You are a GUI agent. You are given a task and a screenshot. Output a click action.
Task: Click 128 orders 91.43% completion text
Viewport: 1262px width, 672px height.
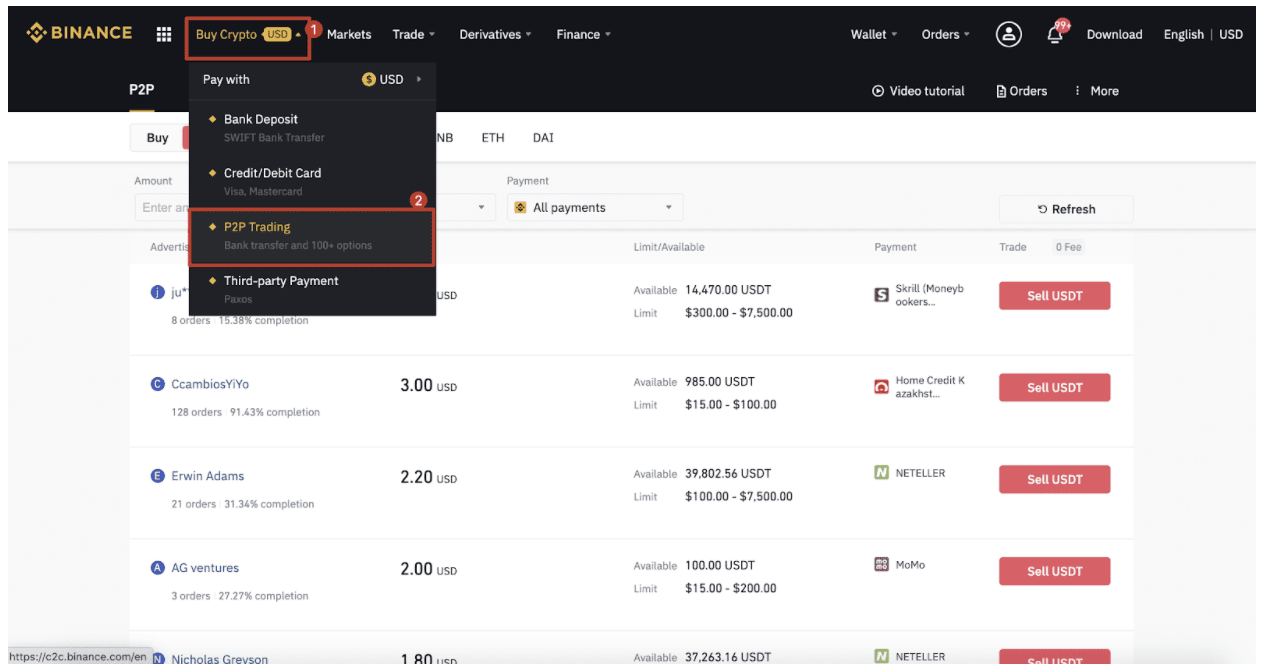[x=245, y=412]
